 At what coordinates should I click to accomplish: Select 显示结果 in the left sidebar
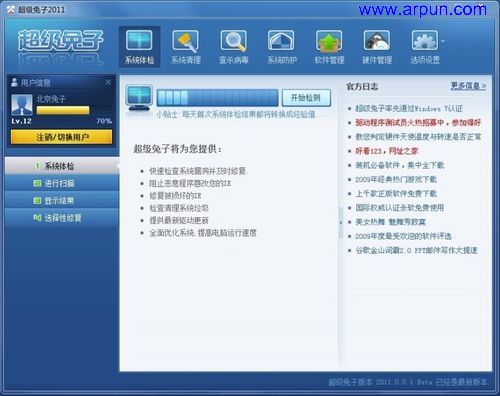click(62, 201)
